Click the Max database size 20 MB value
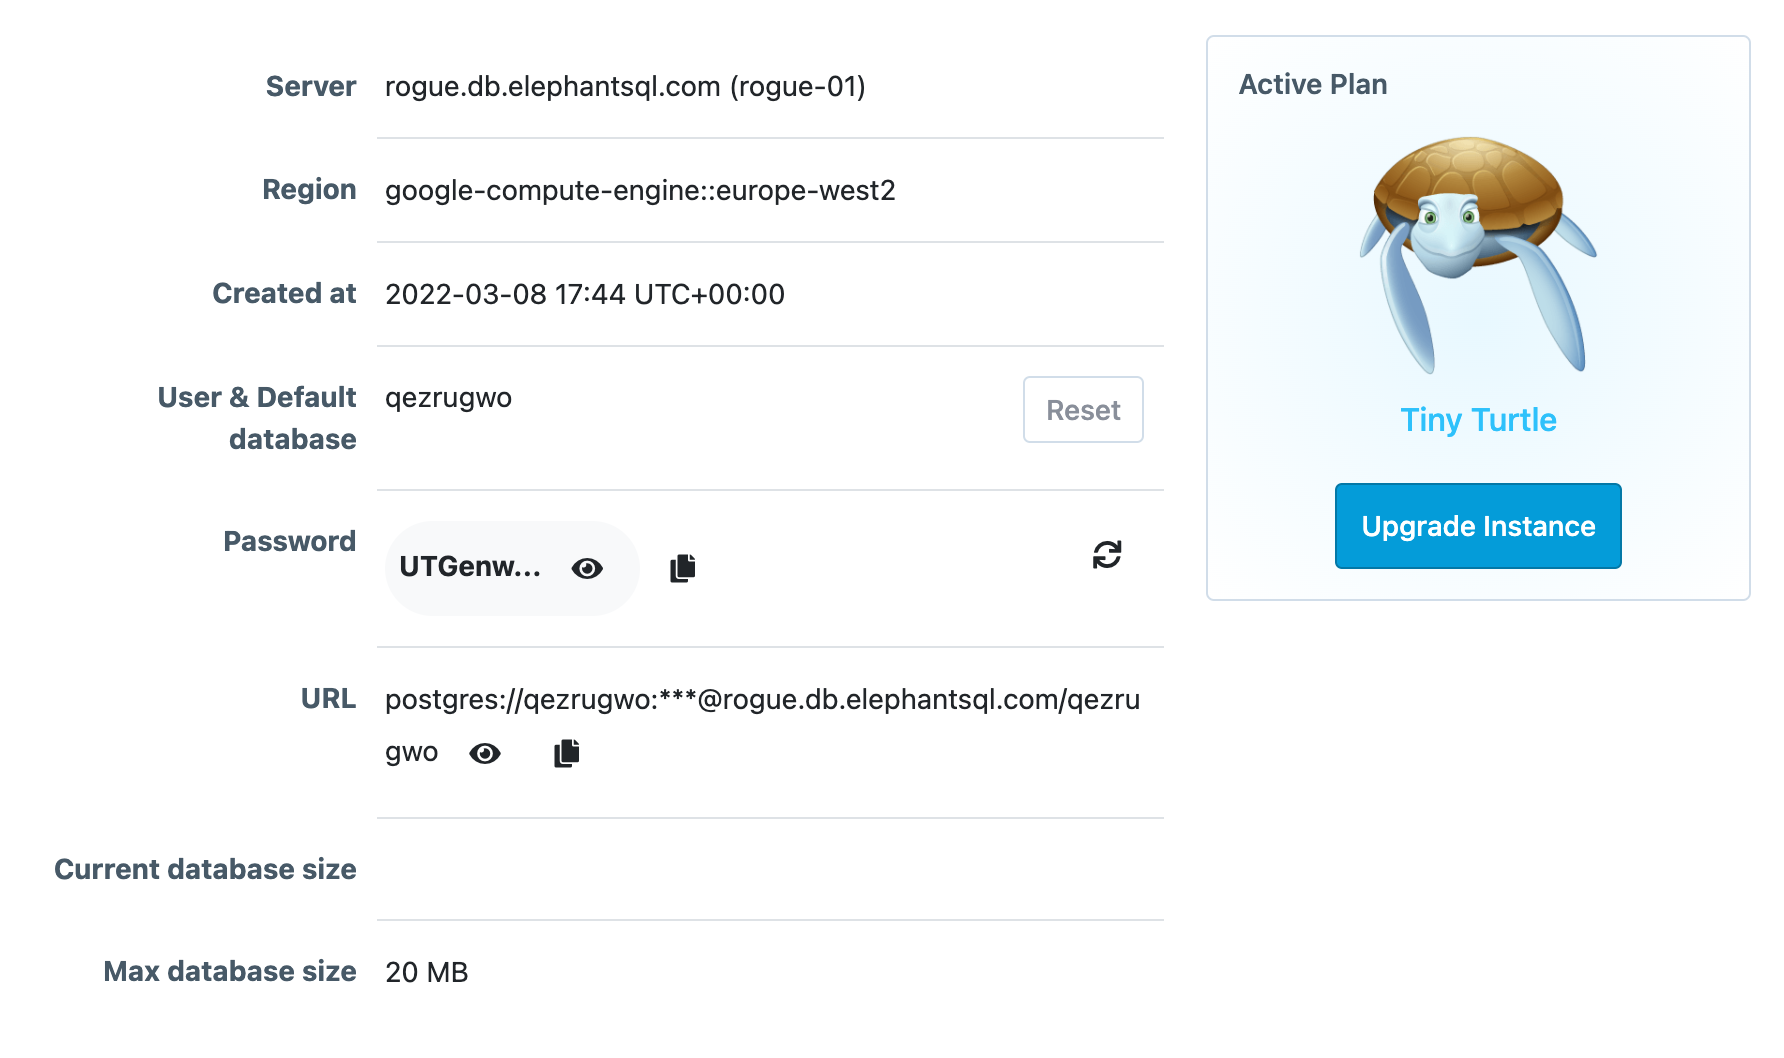The image size is (1784, 1058). 427,972
